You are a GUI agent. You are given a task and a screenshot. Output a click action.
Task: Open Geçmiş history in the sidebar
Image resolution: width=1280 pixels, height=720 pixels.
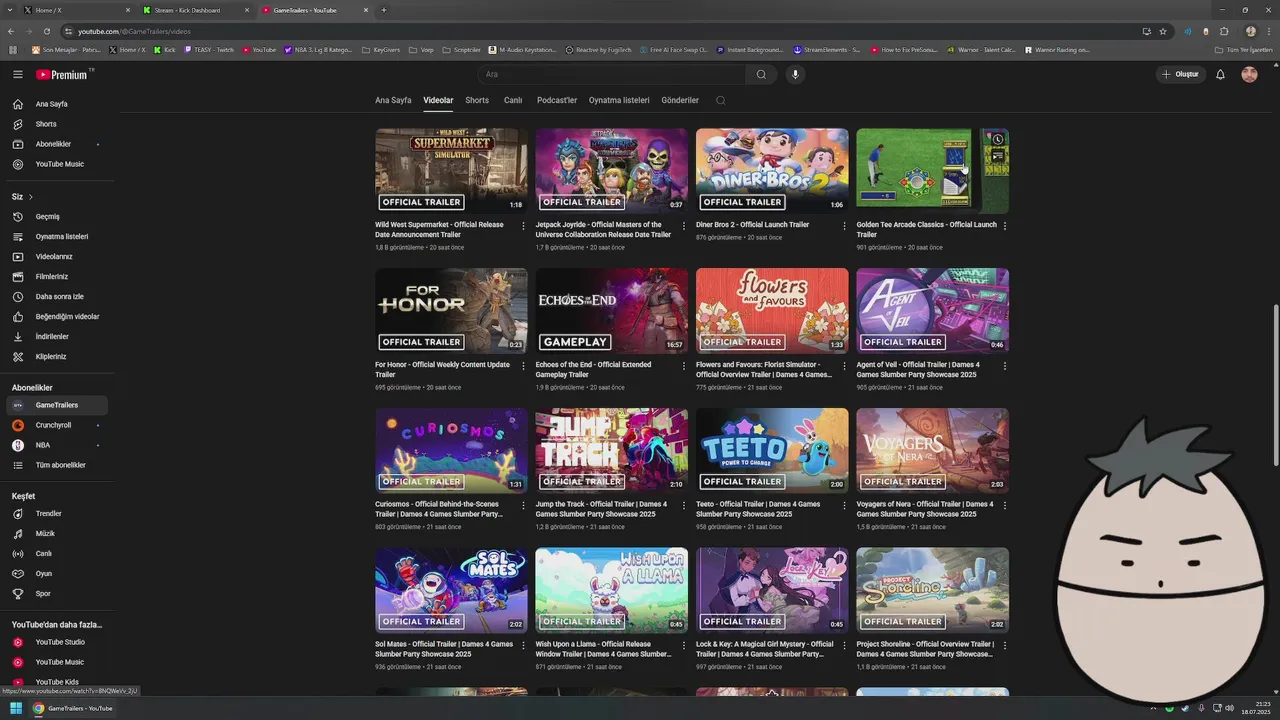(57, 217)
